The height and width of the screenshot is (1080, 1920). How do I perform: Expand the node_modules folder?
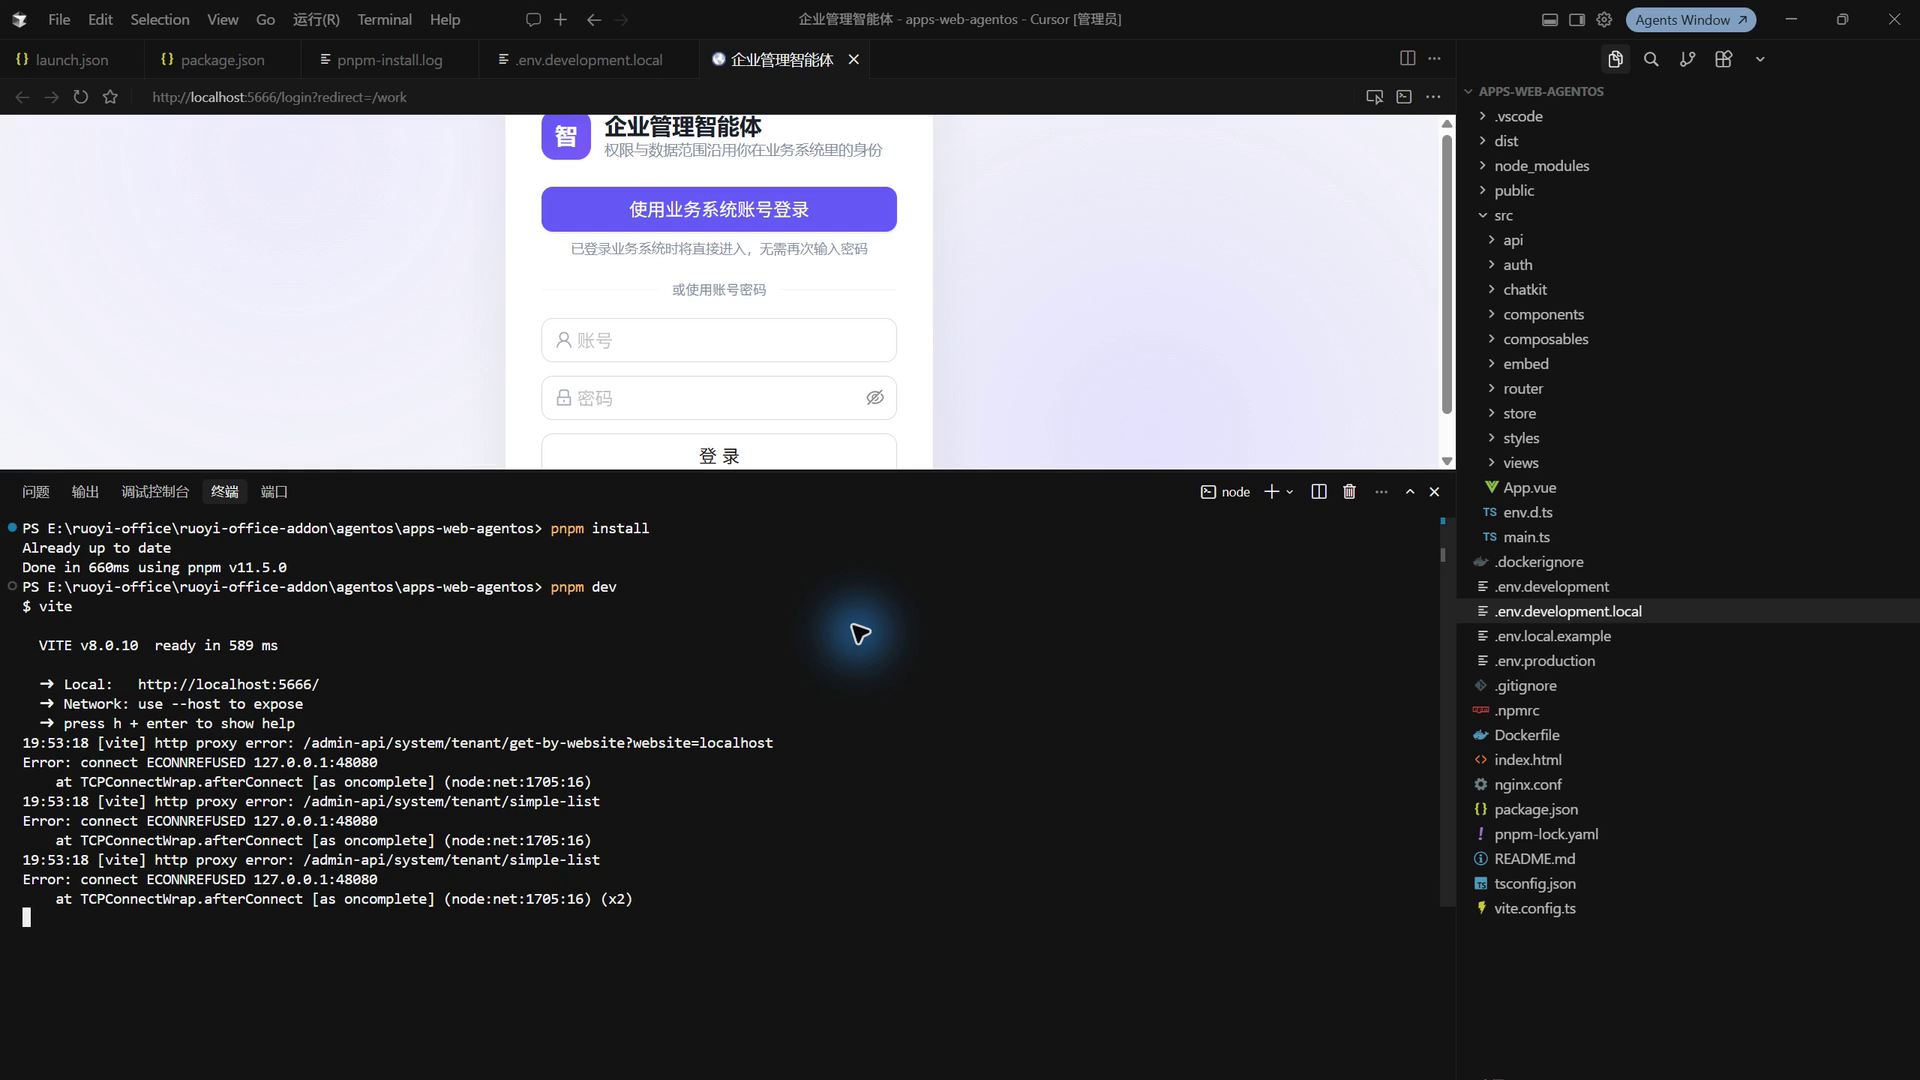pyautogui.click(x=1541, y=166)
